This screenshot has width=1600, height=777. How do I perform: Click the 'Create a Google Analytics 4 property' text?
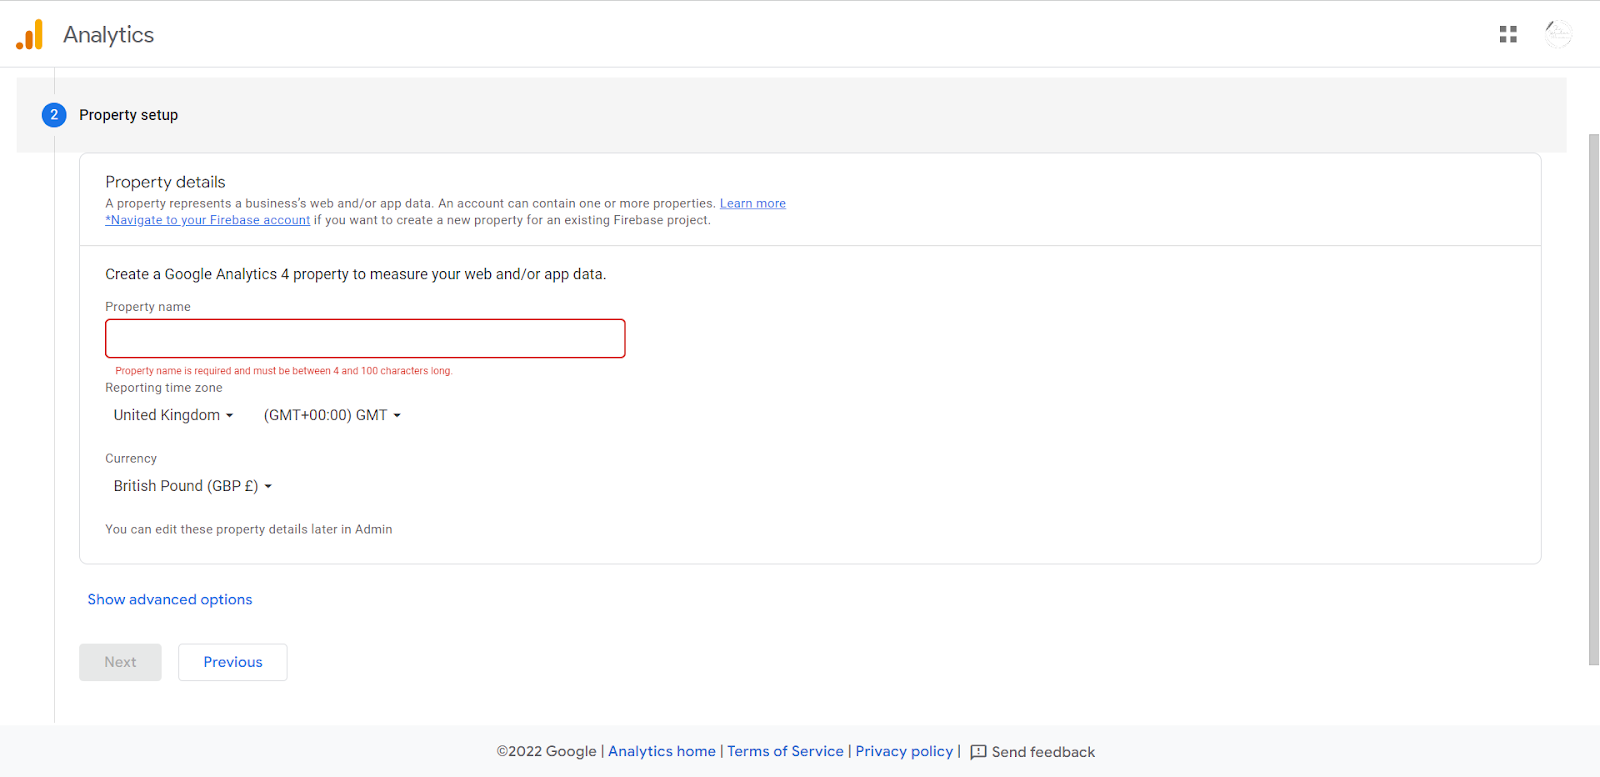tap(356, 274)
